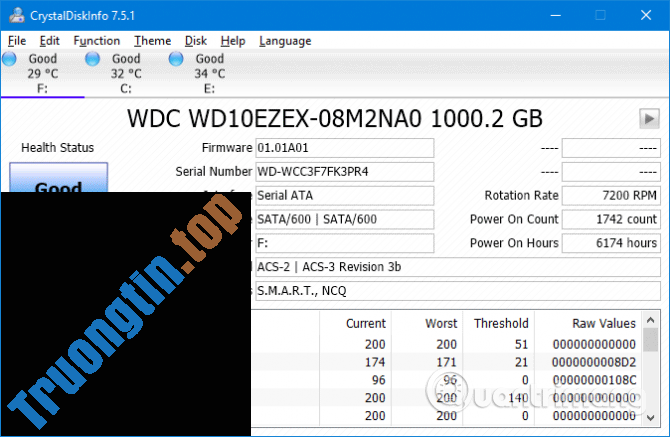Click threshold value 51
The height and width of the screenshot is (437, 670).
tap(521, 345)
